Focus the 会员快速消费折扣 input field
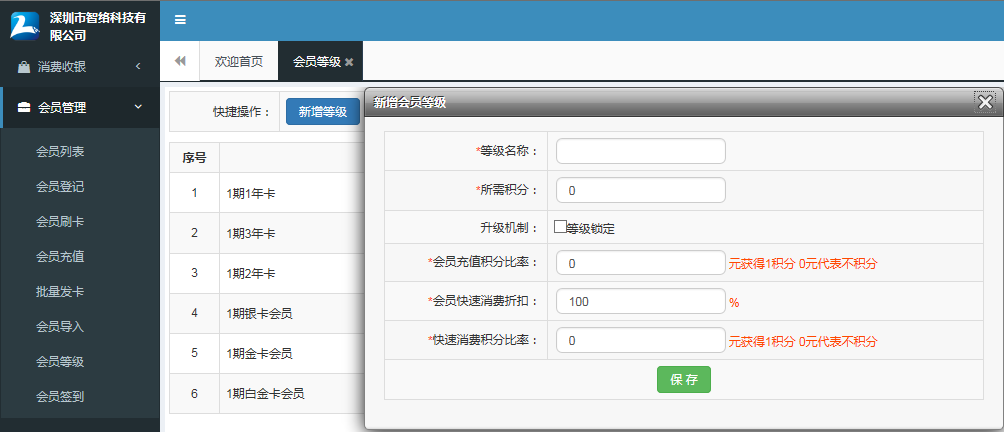1004x432 pixels. click(x=641, y=301)
